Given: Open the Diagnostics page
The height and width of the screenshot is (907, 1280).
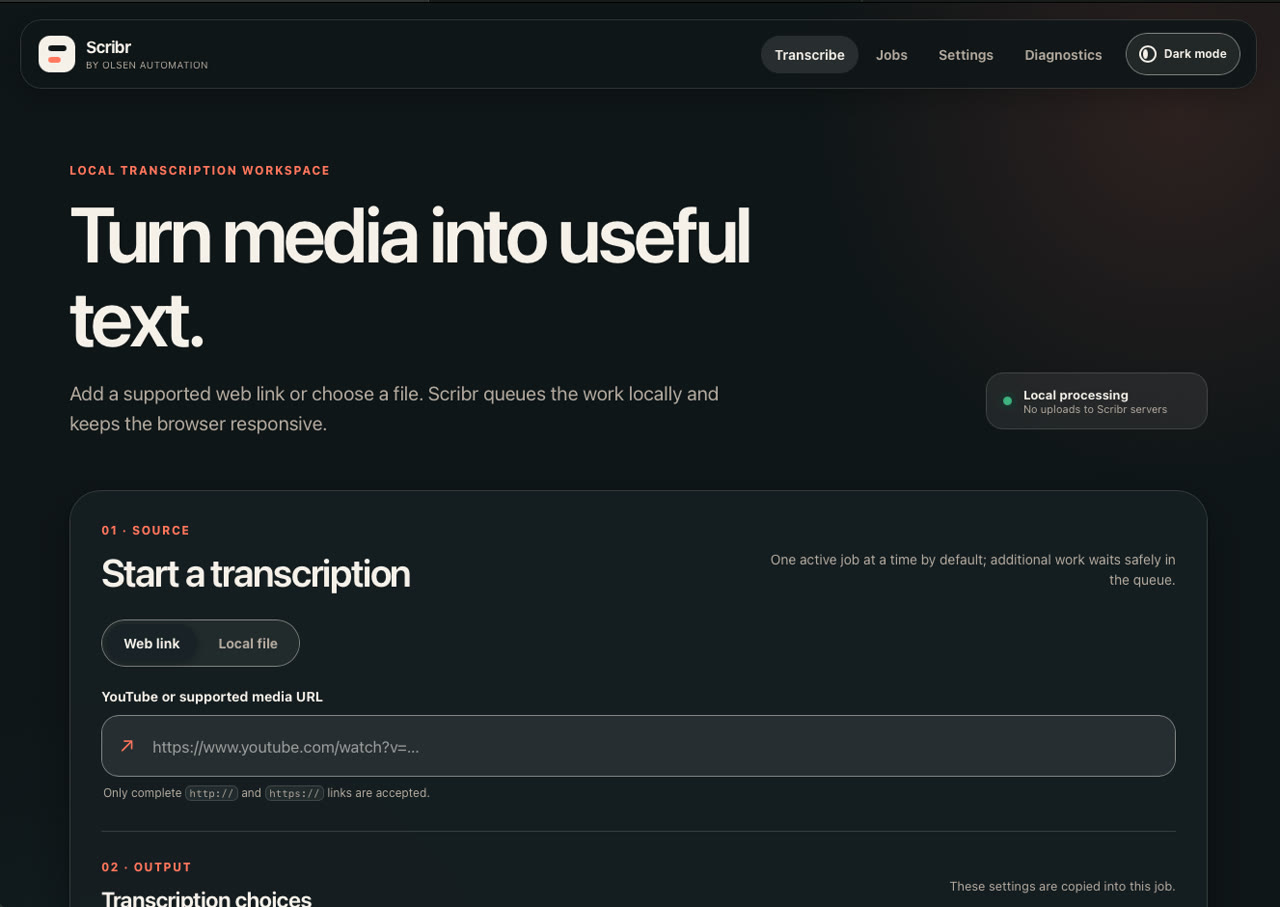Looking at the screenshot, I should [x=1063, y=55].
